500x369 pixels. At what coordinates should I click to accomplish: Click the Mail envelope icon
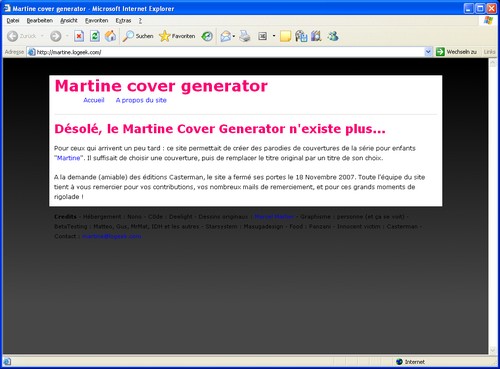(x=226, y=36)
